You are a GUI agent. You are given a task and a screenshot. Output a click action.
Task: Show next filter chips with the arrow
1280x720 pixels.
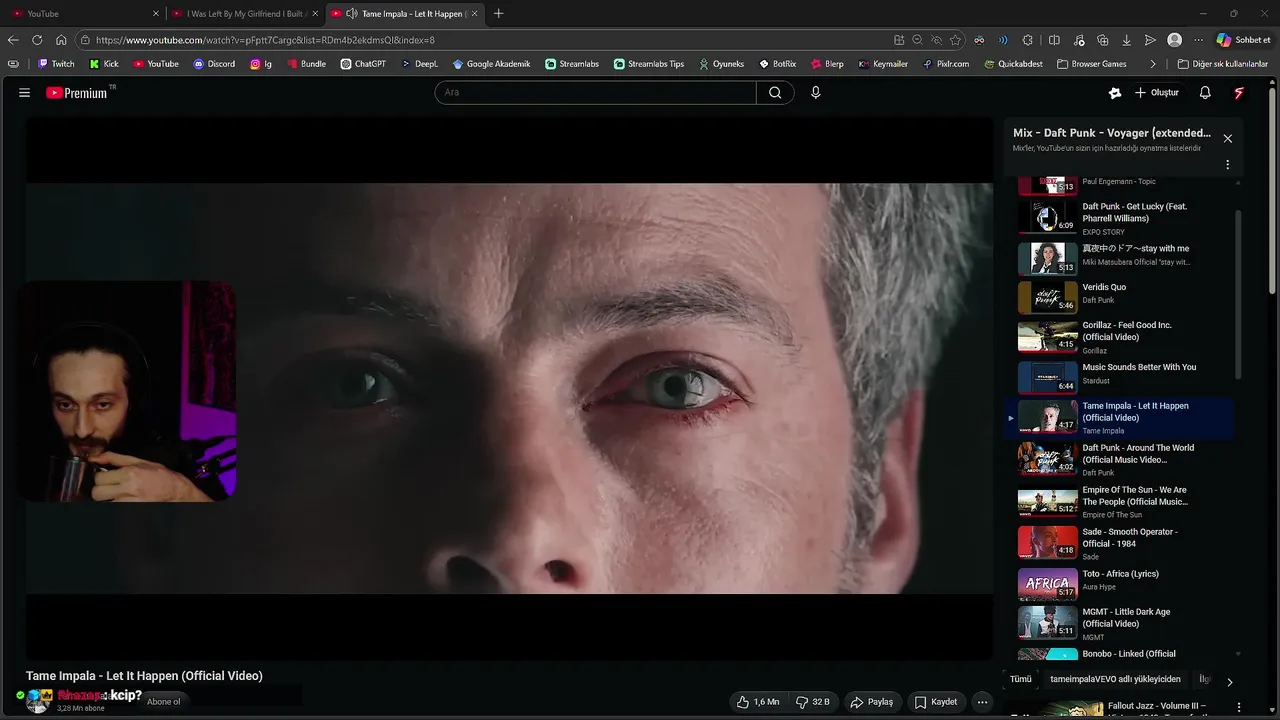(1229, 682)
